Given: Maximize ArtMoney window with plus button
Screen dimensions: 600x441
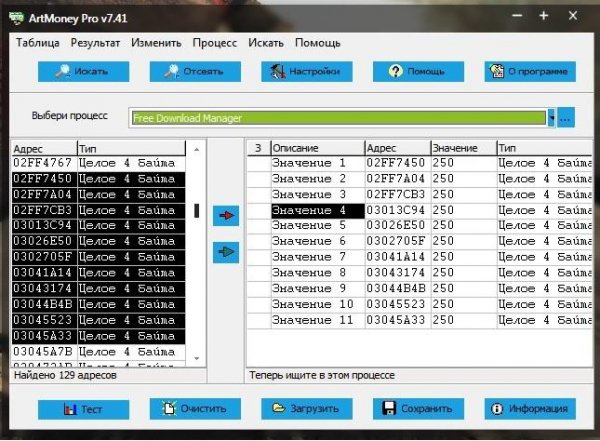Looking at the screenshot, I should 544,16.
